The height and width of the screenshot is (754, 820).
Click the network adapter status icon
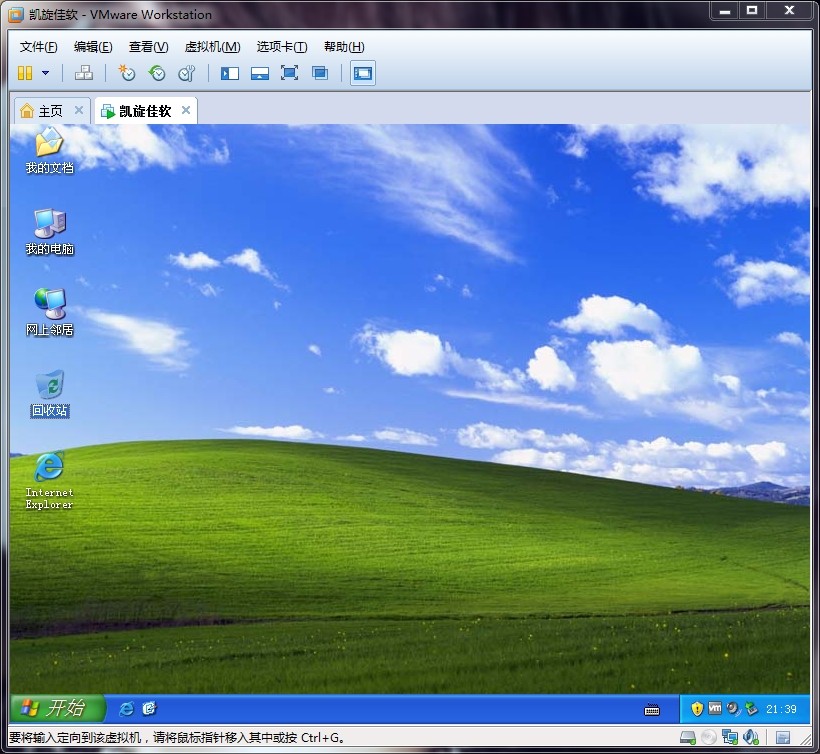click(730, 737)
